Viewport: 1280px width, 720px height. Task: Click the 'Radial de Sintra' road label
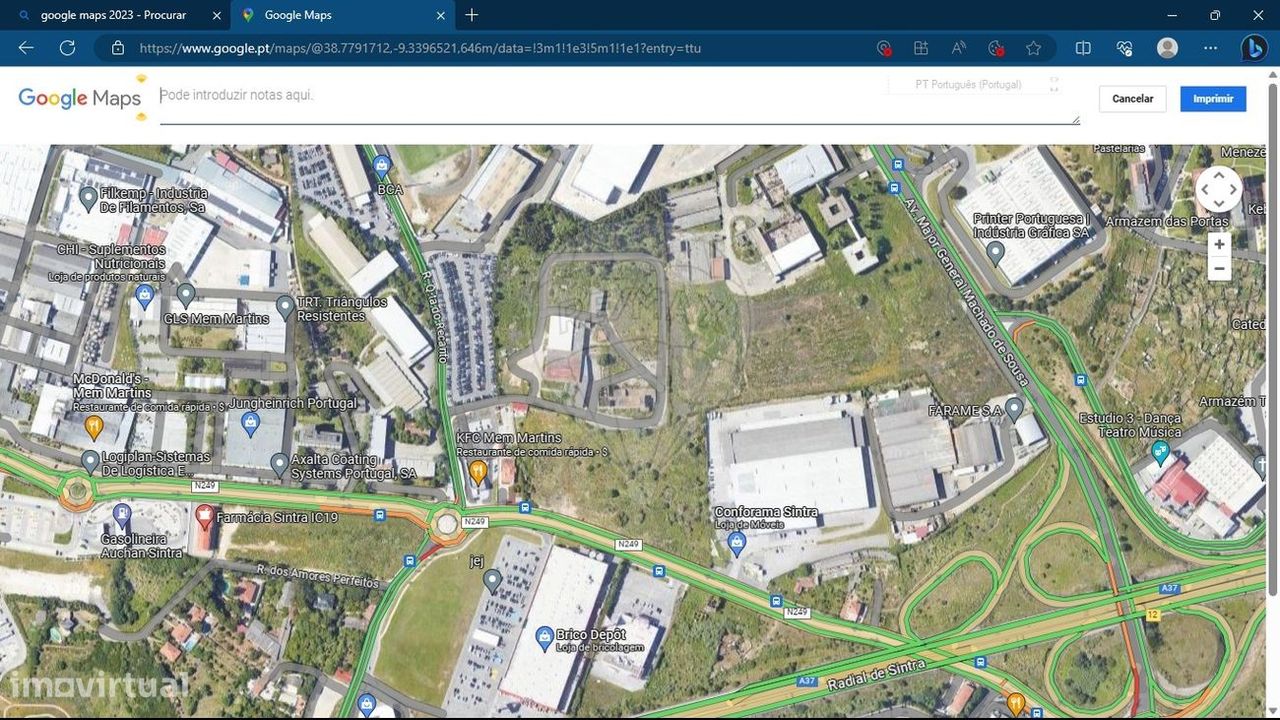[x=877, y=674]
